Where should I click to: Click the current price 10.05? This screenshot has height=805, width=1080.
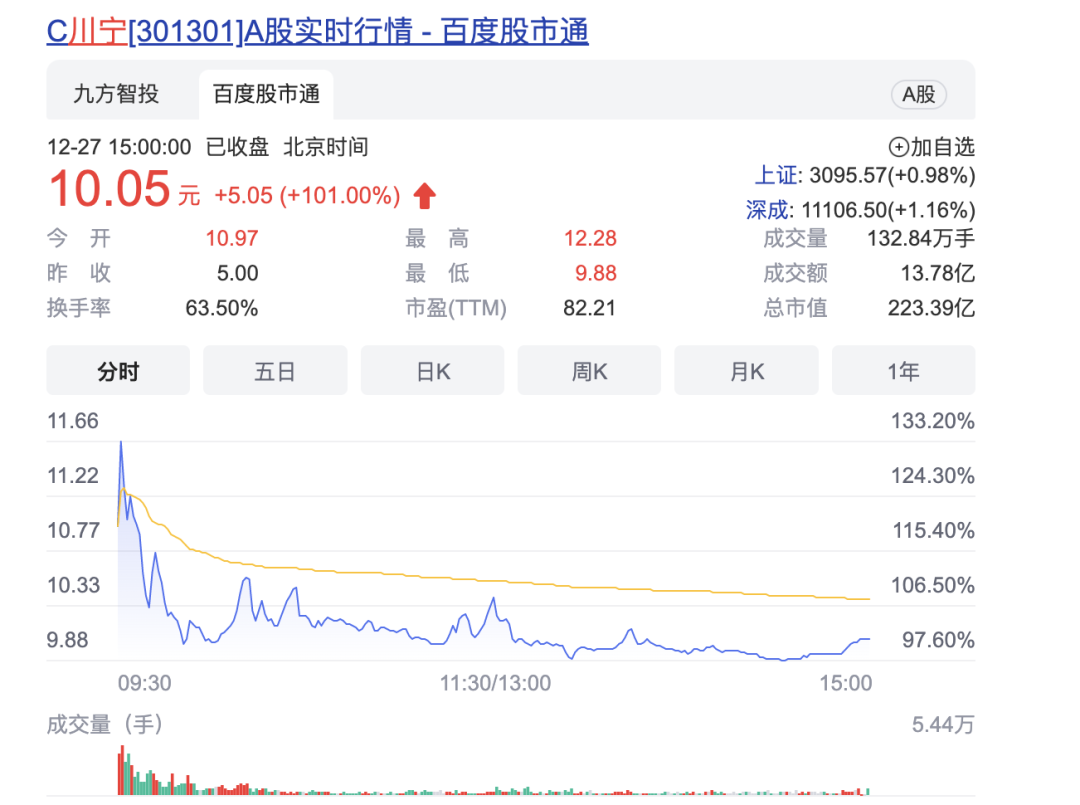[x=110, y=189]
